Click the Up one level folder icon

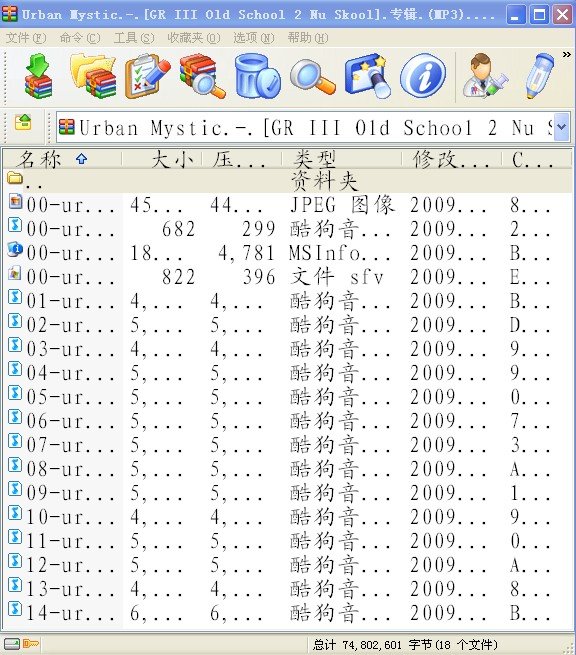coord(23,122)
